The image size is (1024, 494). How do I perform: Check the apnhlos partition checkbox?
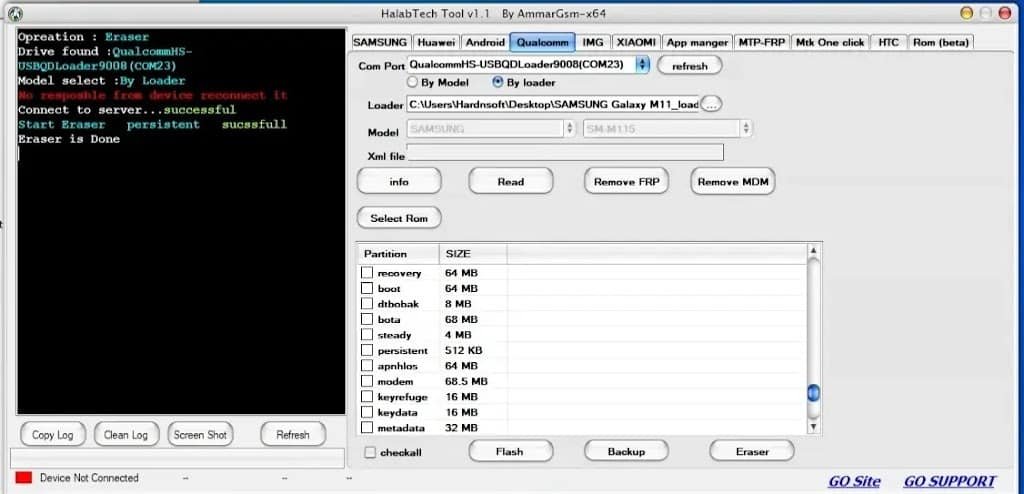pyautogui.click(x=367, y=366)
